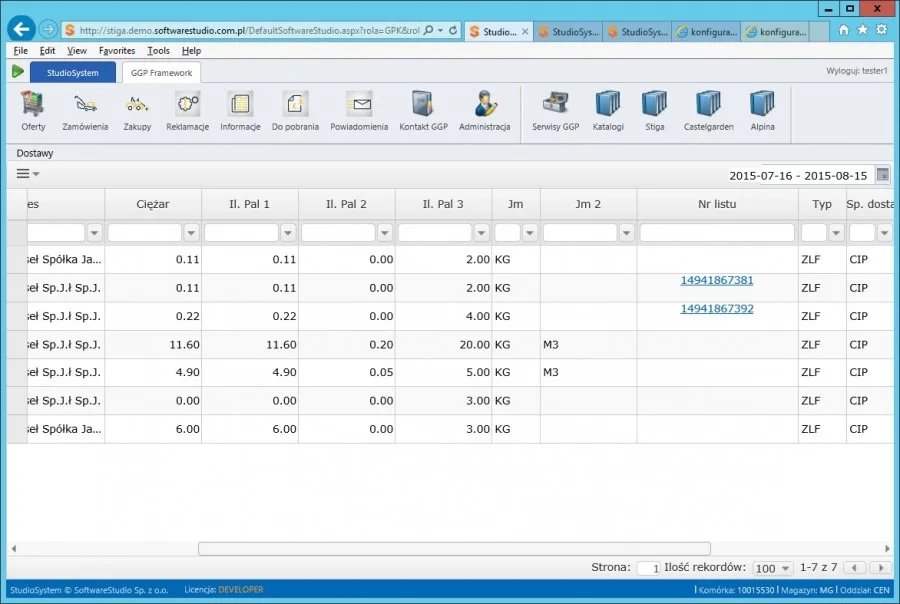The height and width of the screenshot is (604, 900).
Task: Go to next page of records
Action: [881, 568]
